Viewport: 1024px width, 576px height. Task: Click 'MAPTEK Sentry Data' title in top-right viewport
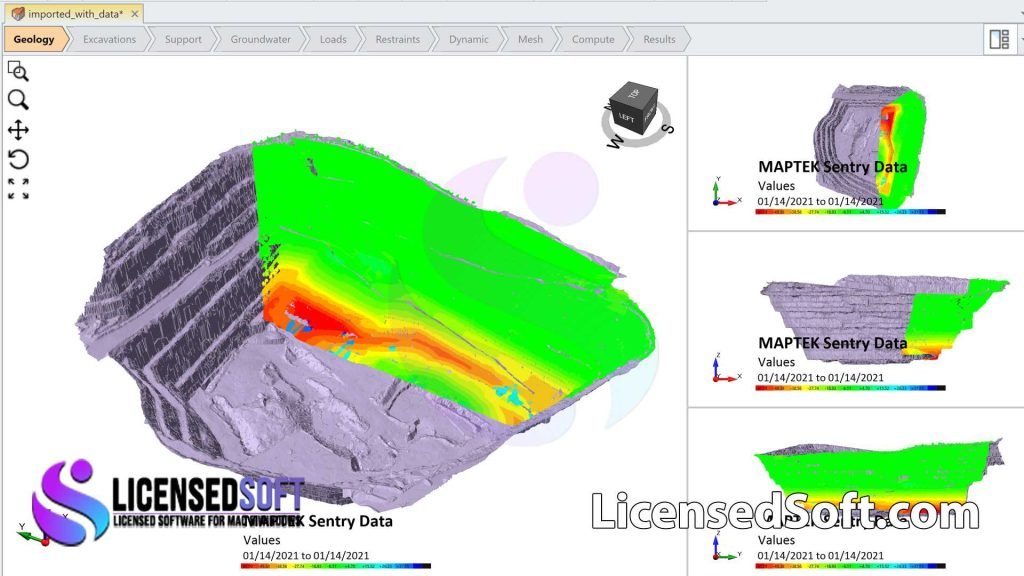point(832,167)
